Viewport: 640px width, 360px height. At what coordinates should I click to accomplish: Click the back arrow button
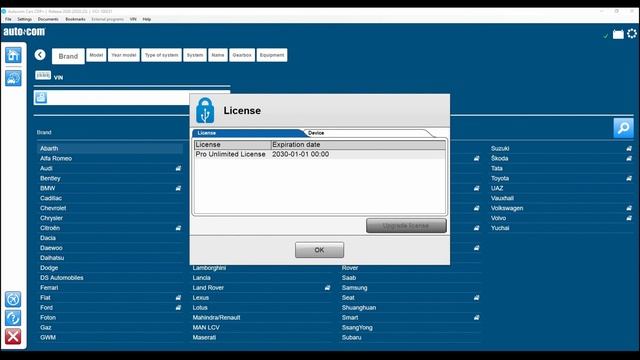40,55
